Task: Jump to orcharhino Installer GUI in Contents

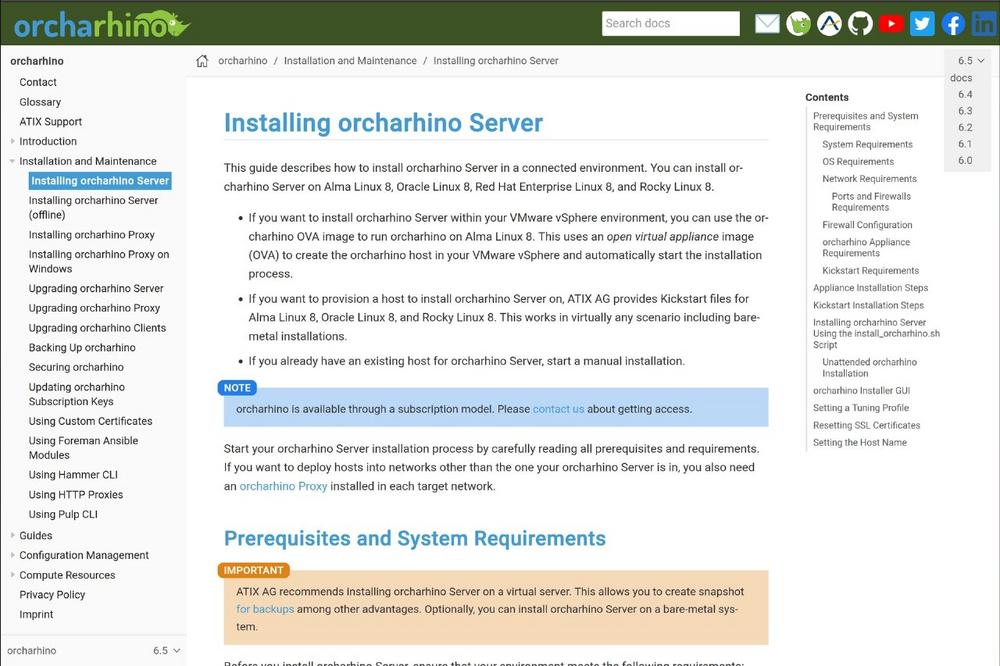Action: click(862, 391)
